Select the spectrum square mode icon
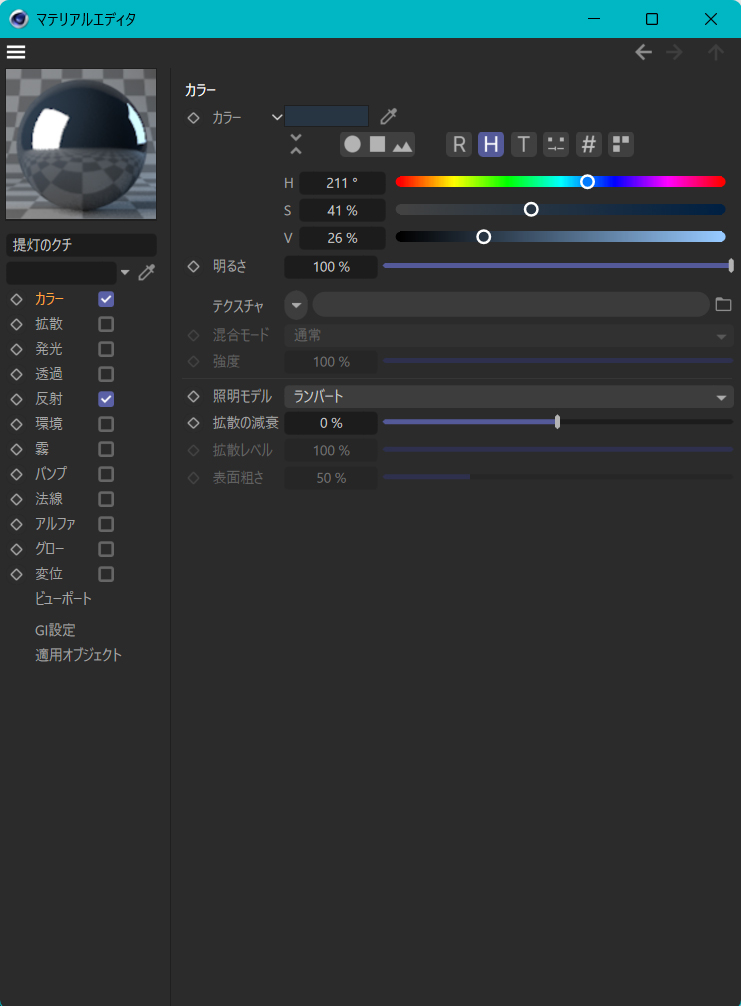741x1006 pixels. 377,144
